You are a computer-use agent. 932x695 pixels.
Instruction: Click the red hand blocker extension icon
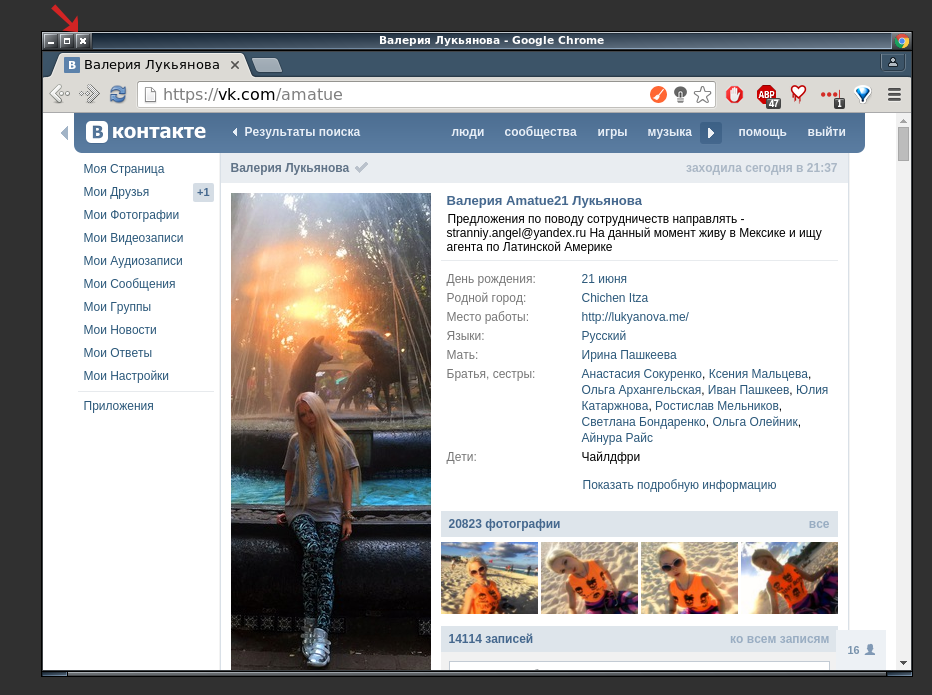point(735,94)
